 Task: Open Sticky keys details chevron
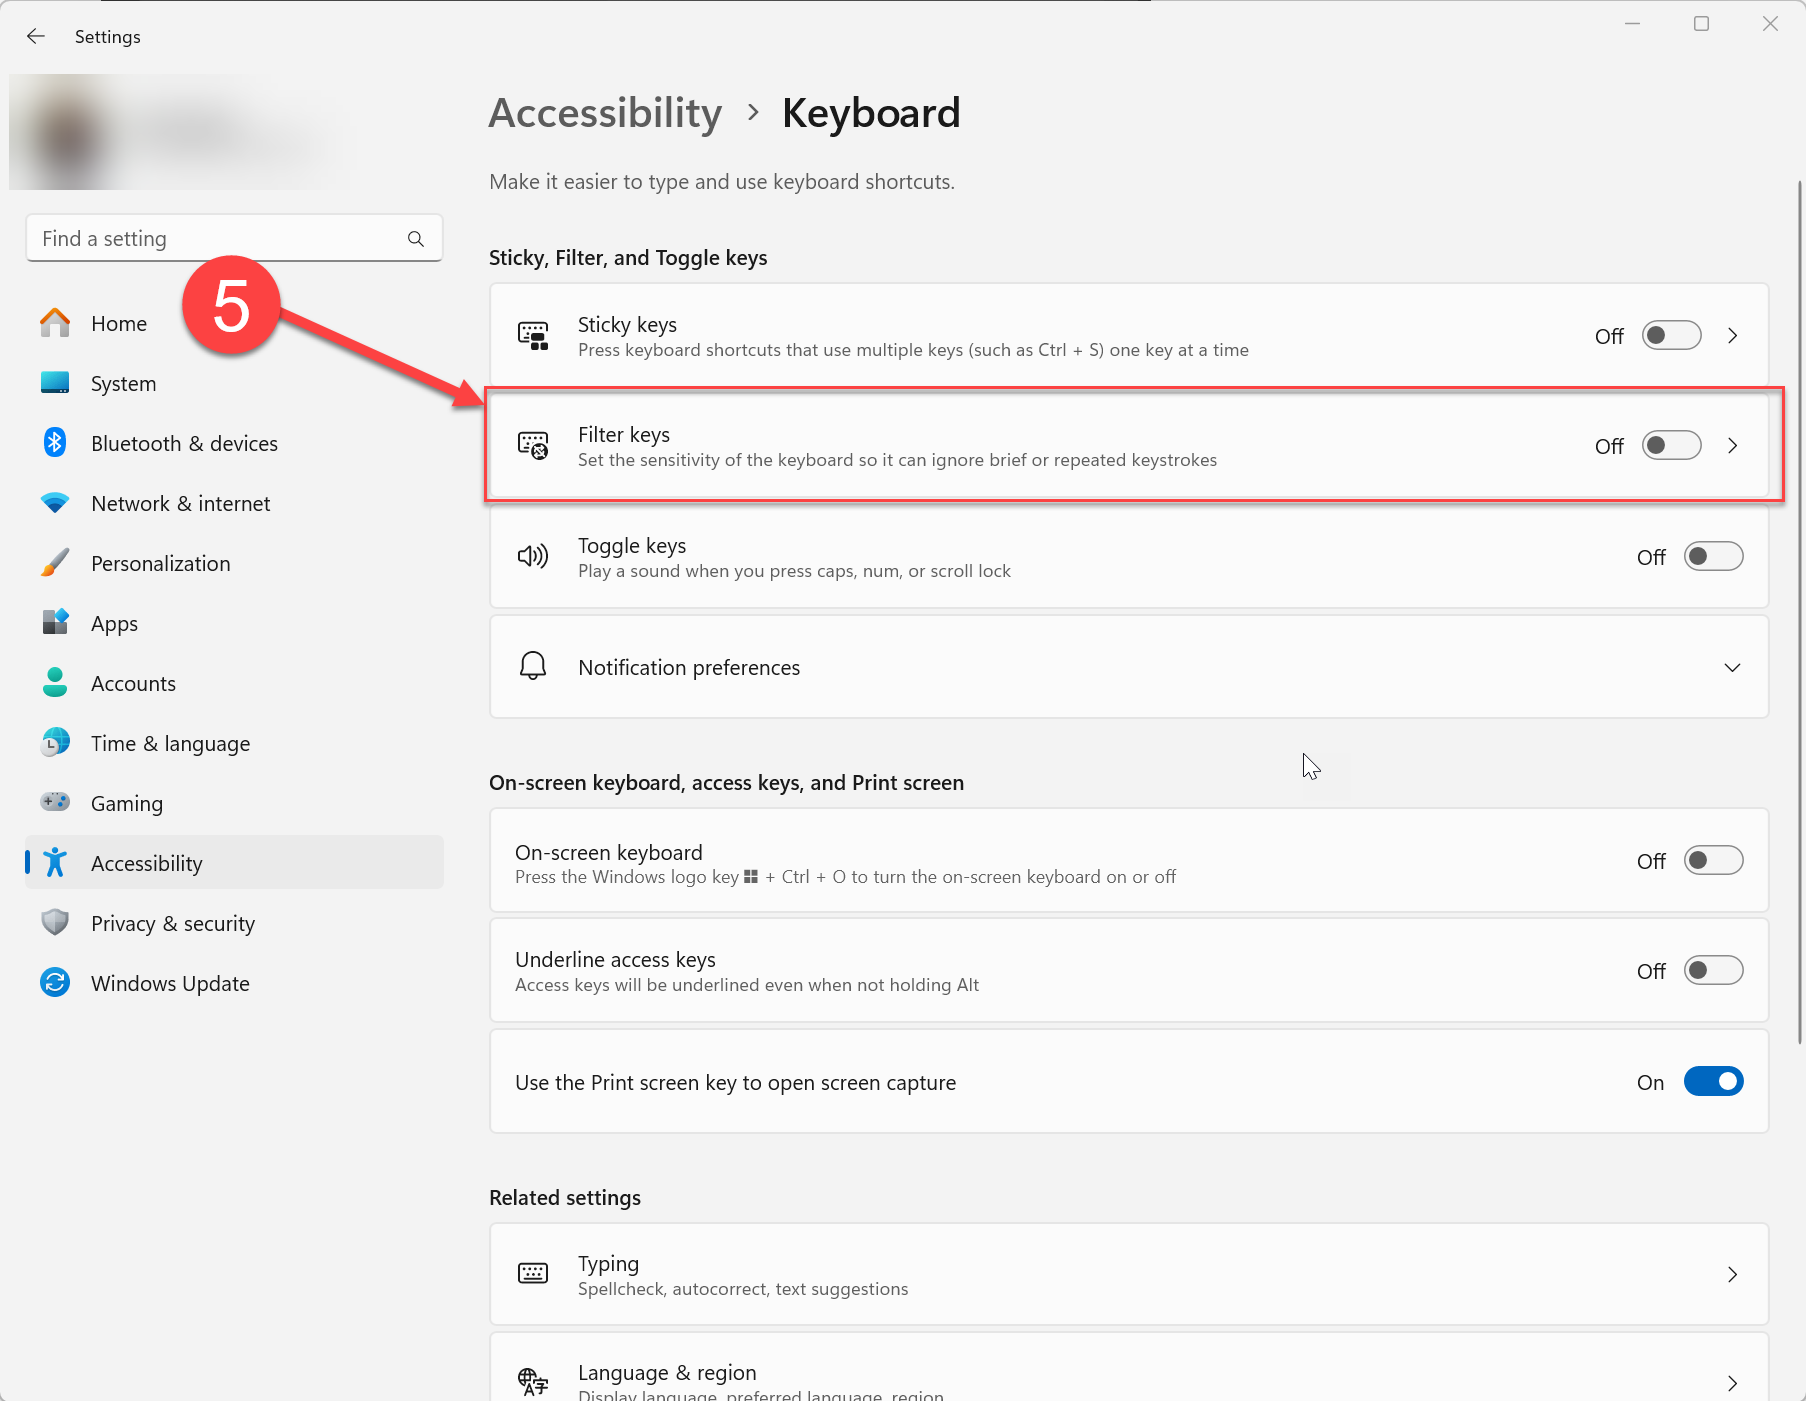point(1733,336)
